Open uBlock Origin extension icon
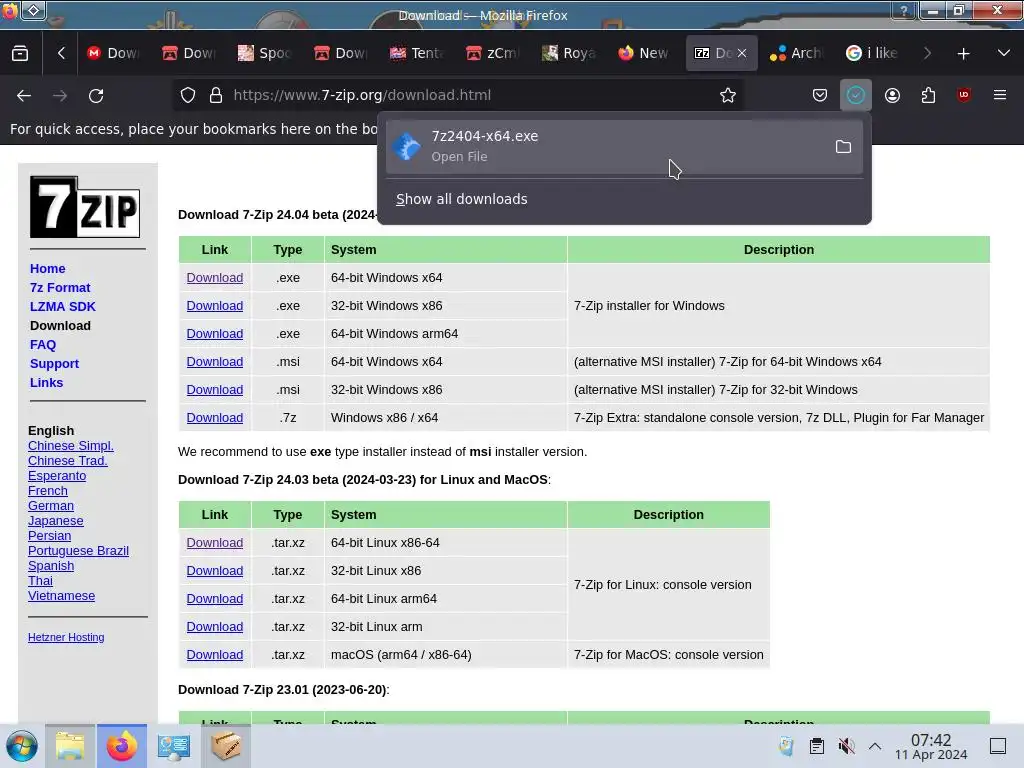Viewport: 1024px width, 768px height. [964, 95]
